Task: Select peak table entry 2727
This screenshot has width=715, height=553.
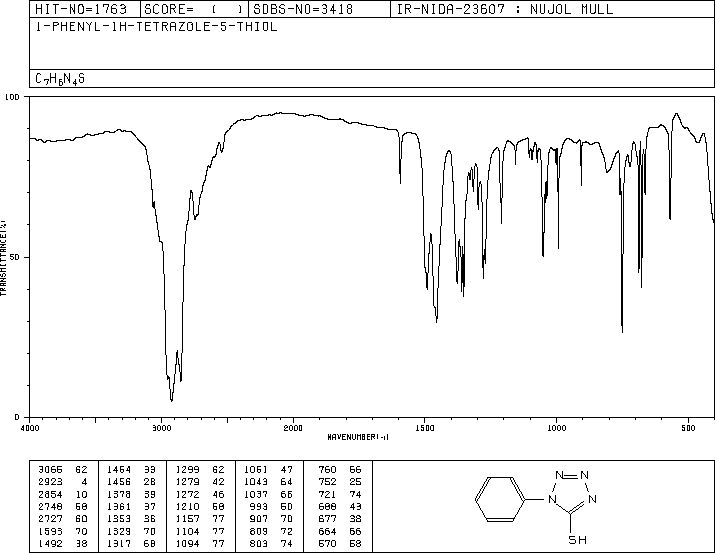Action: tap(50, 519)
